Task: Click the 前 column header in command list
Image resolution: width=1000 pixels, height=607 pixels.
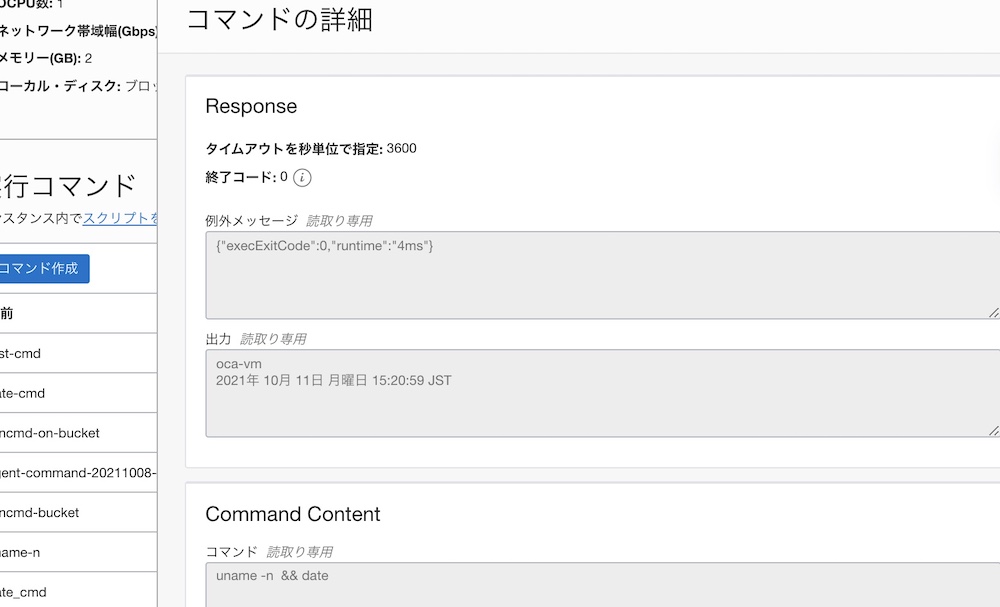Action: click(7, 313)
